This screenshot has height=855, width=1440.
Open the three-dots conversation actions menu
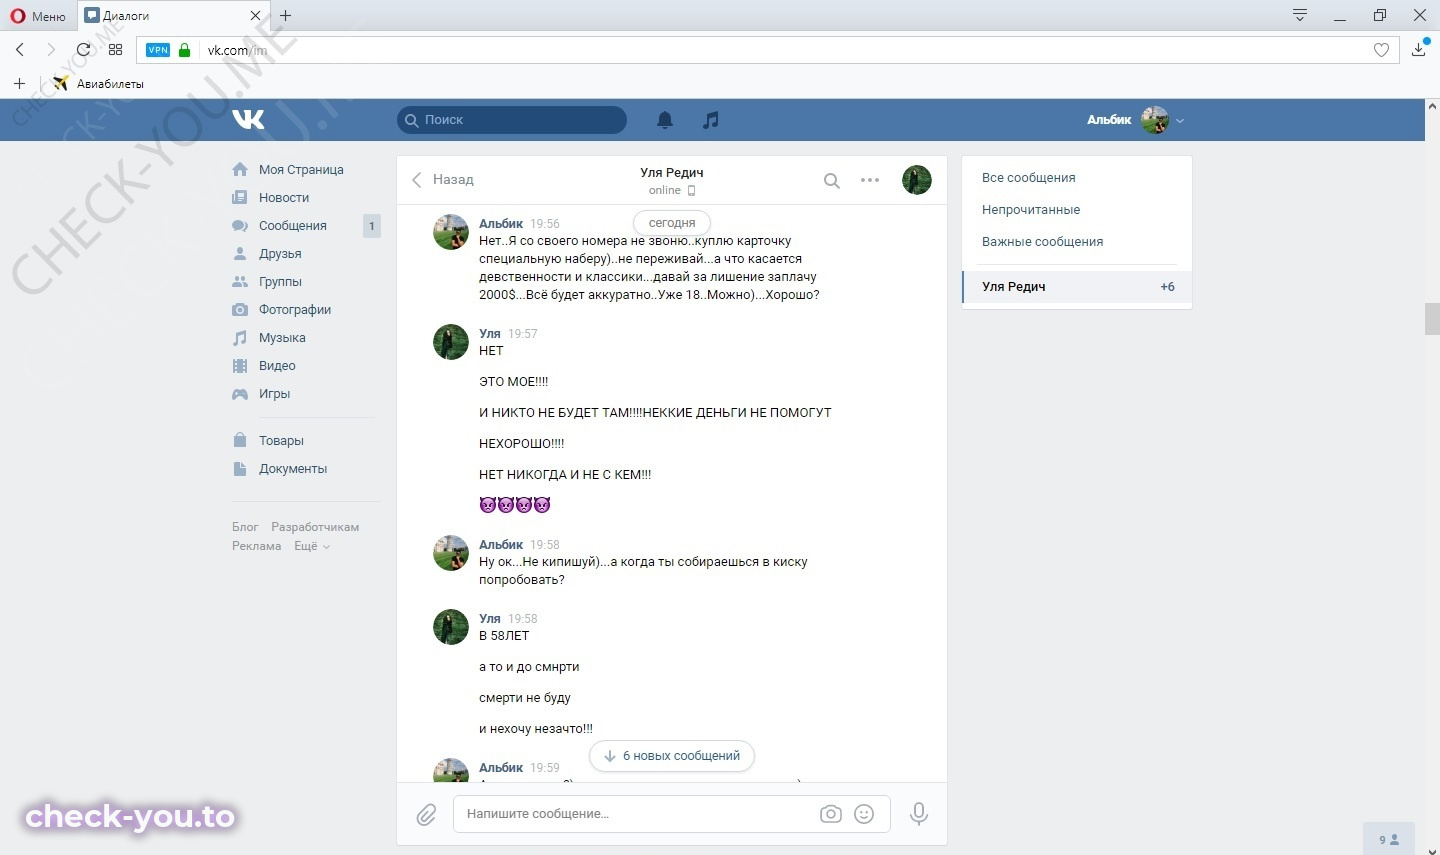point(870,181)
